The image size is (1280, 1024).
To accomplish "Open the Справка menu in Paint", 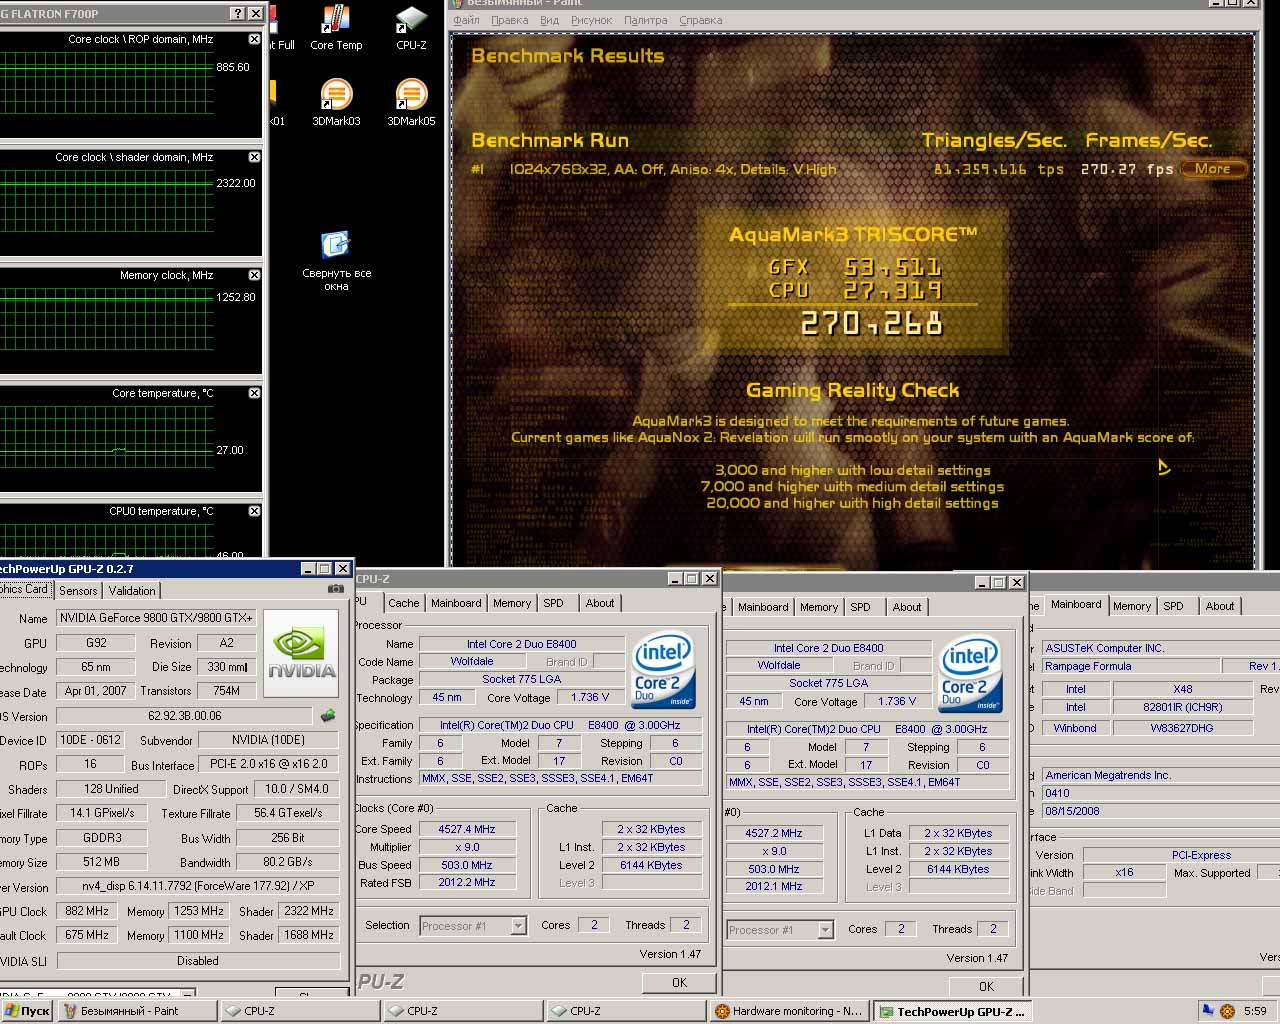I will pyautogui.click(x=700, y=20).
